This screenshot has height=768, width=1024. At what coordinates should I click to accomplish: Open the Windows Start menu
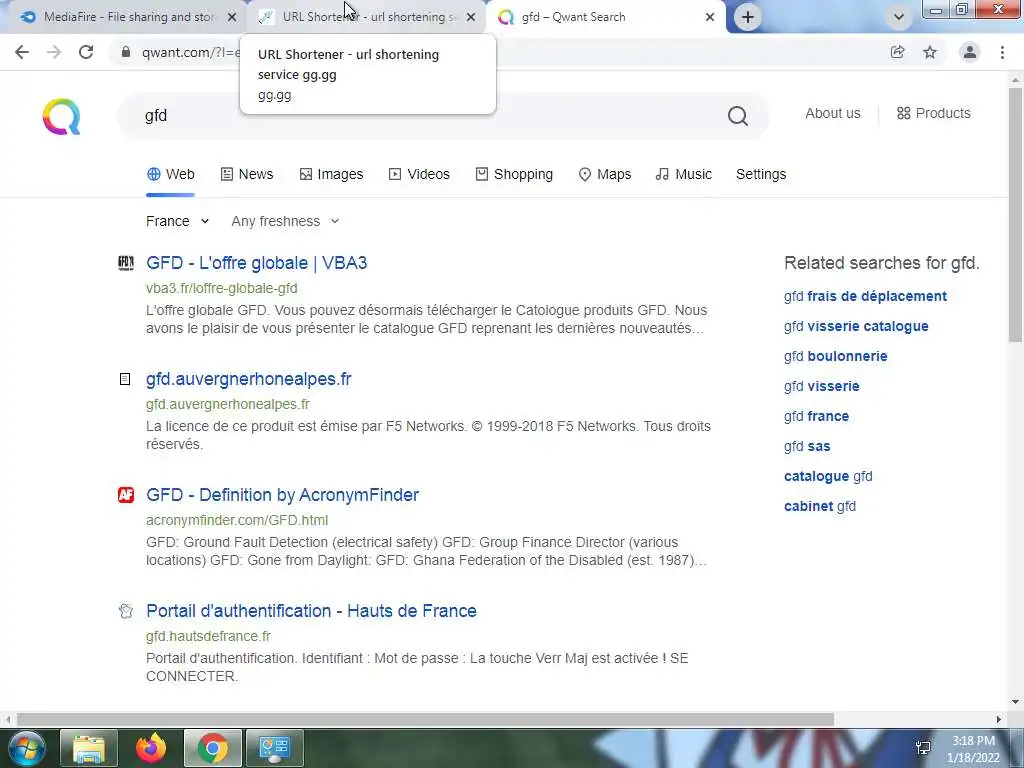(x=26, y=748)
